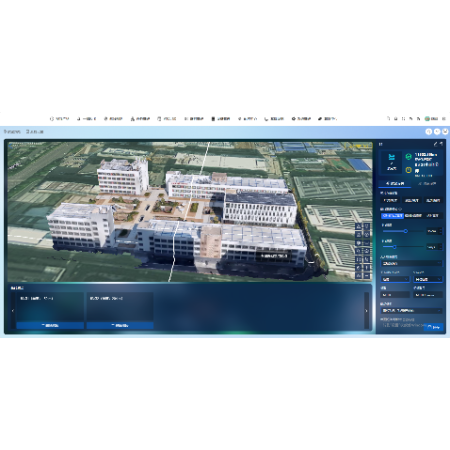Select the third segmented mode option
The image size is (450, 450).
433,216
